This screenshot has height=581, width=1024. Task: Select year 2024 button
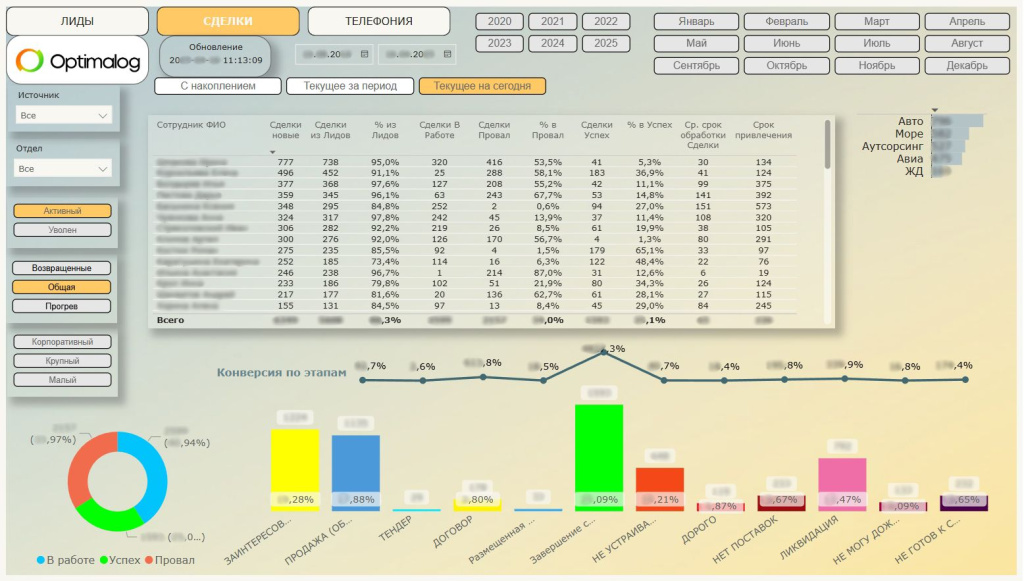552,43
